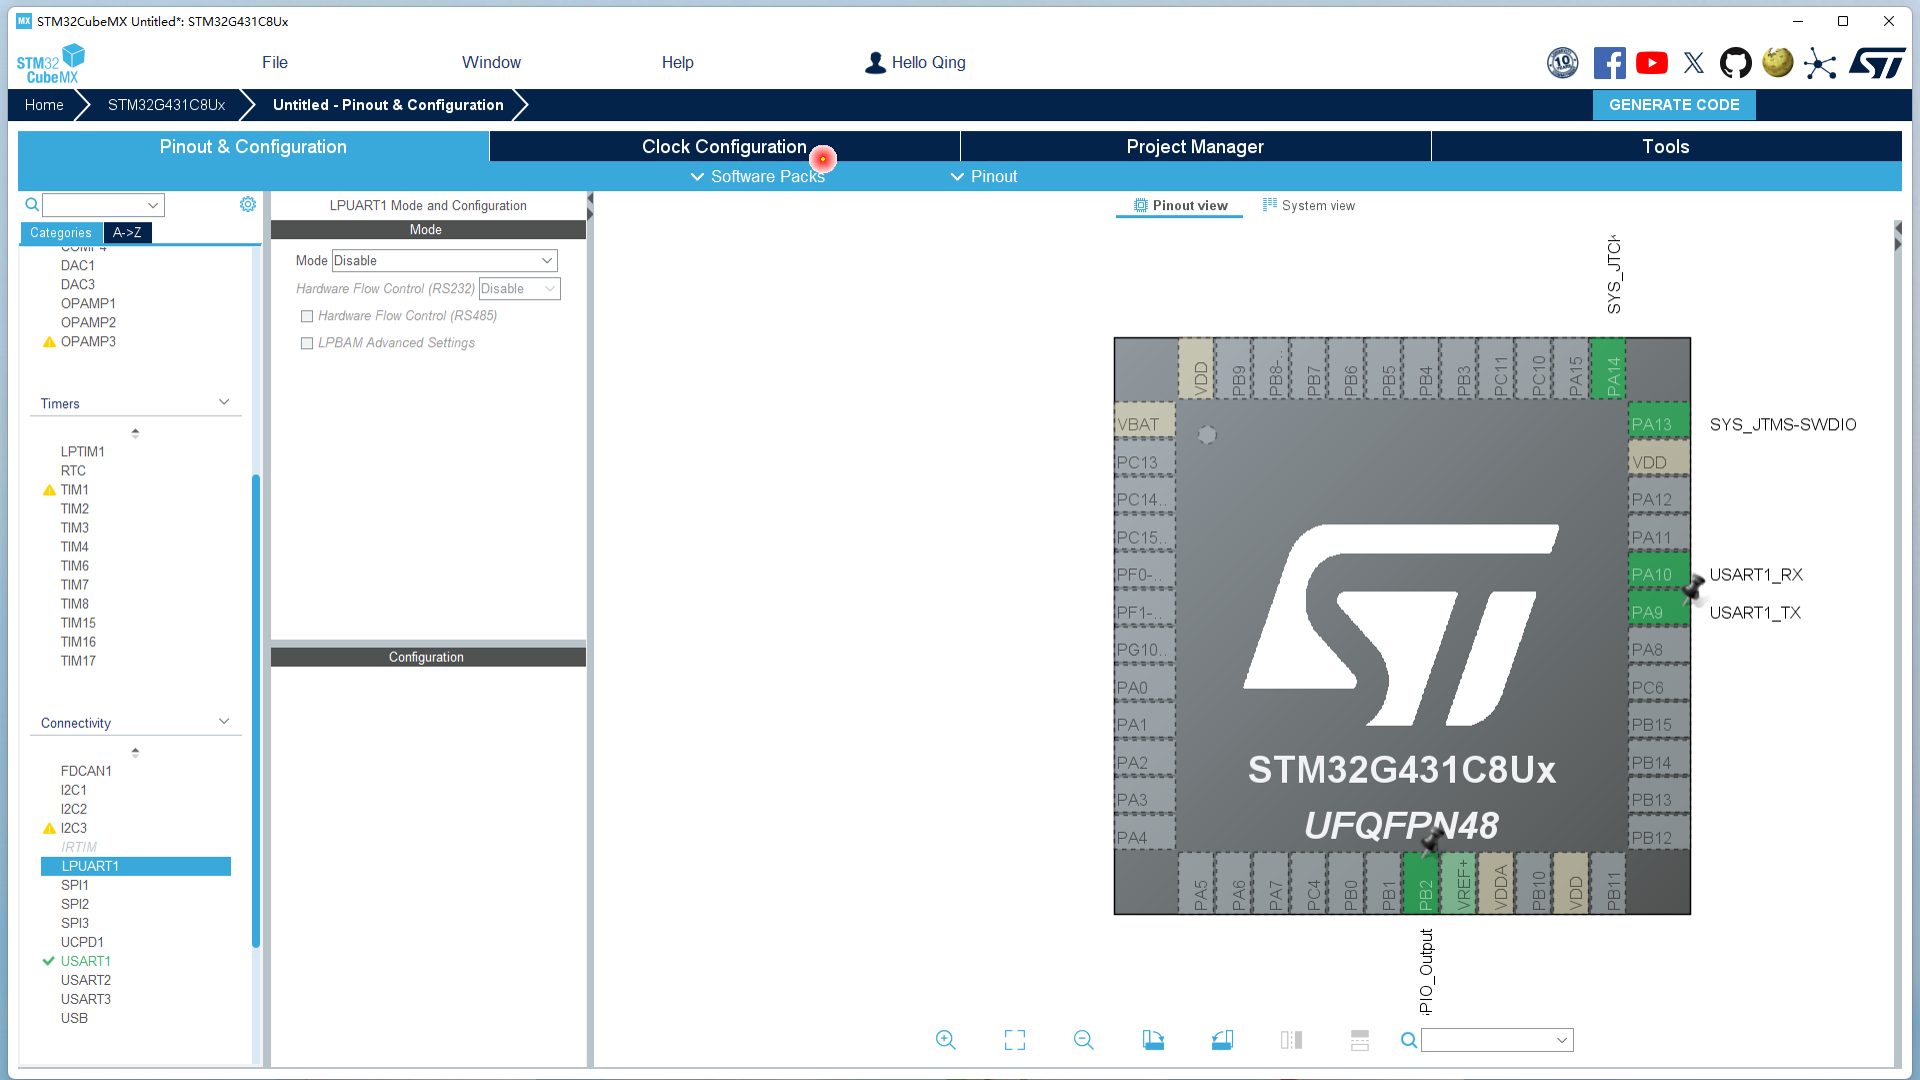
Task: Click the fit-to-screen pinout icon
Action: click(x=1014, y=1040)
